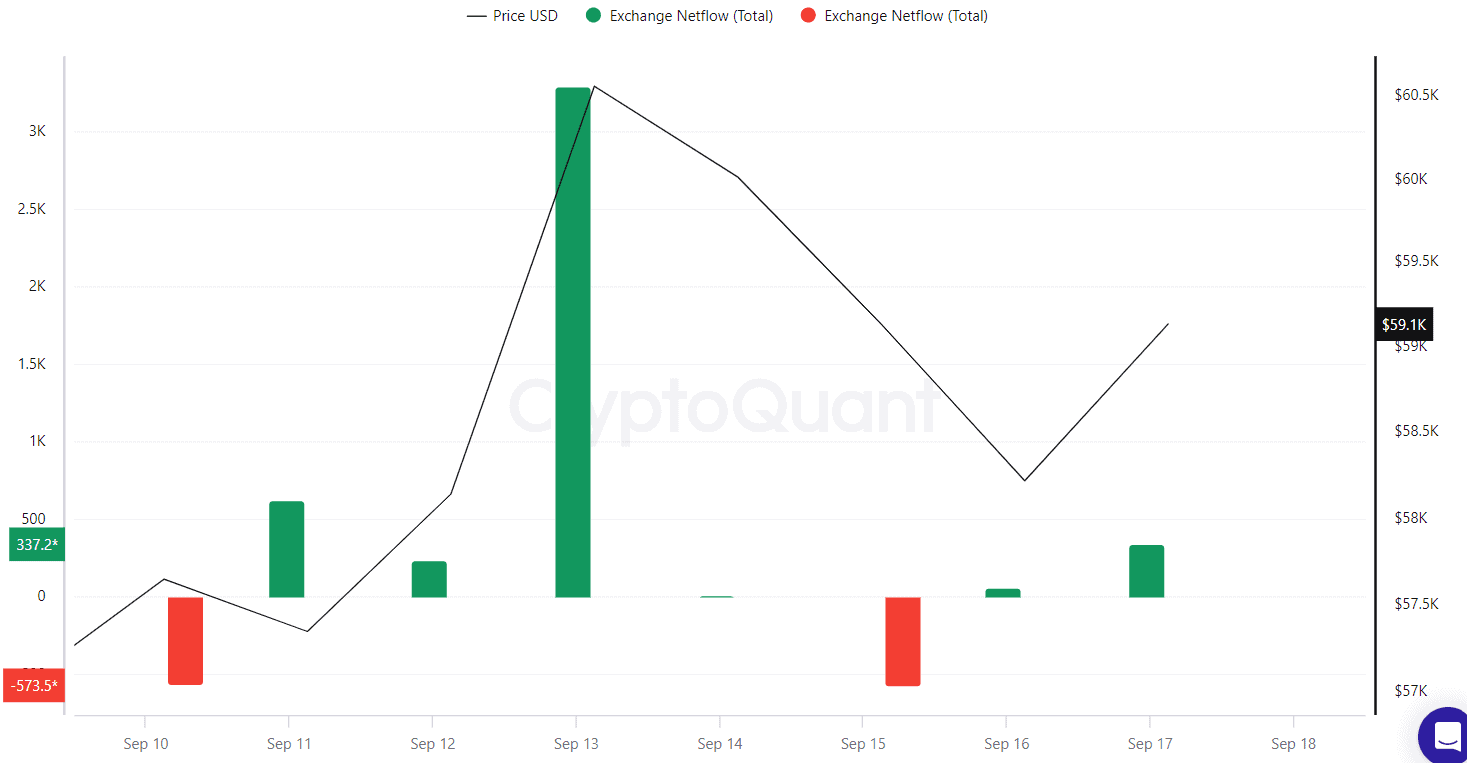Toggle the green Exchange Netflow legend label
This screenshot has height=763, width=1467.
click(691, 16)
